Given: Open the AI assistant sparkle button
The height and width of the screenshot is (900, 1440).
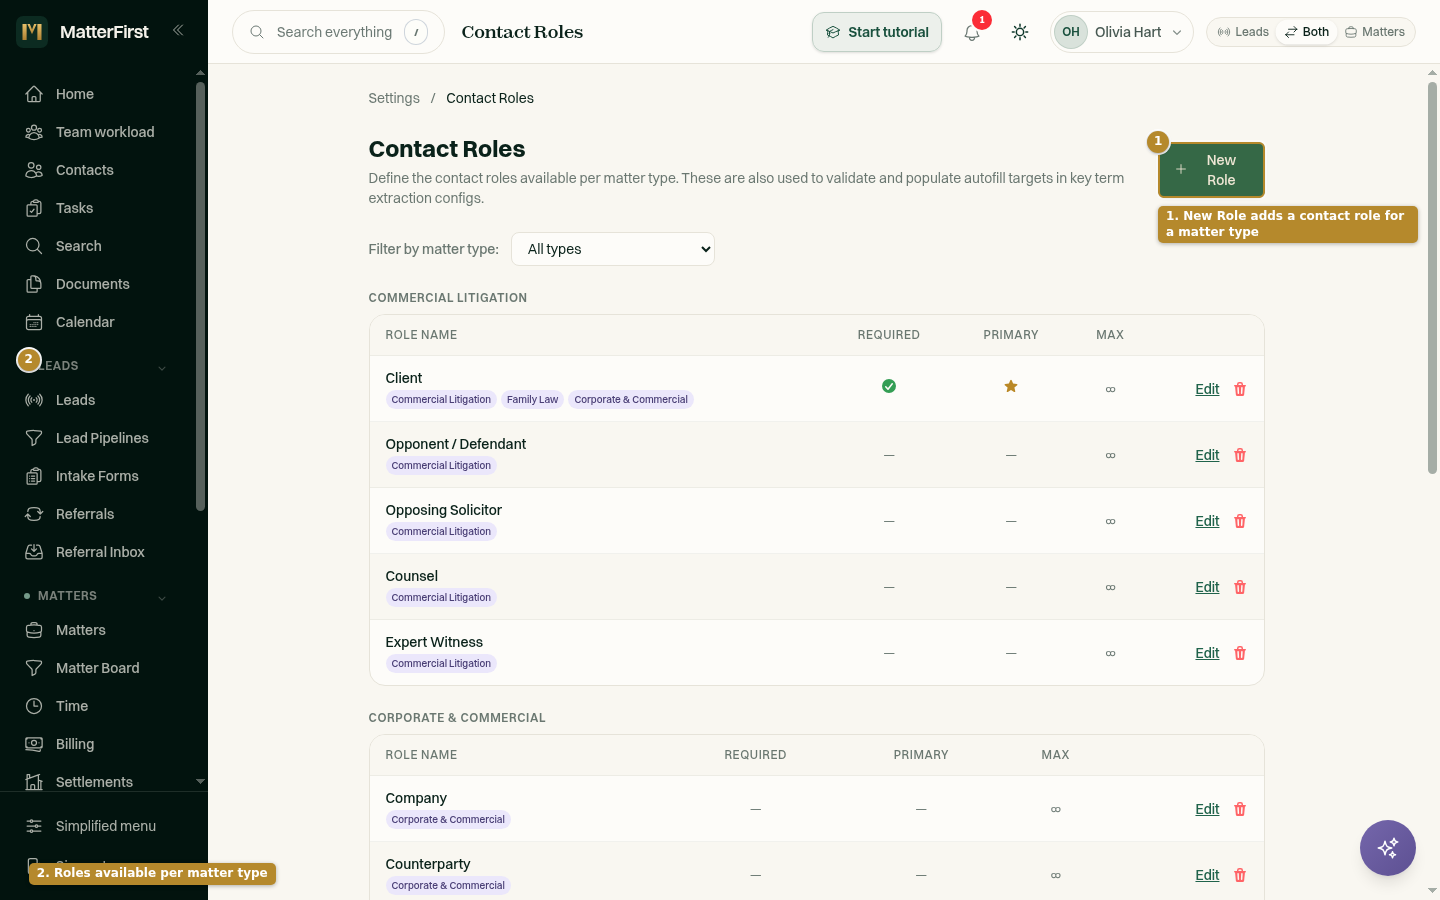Looking at the screenshot, I should [x=1388, y=848].
